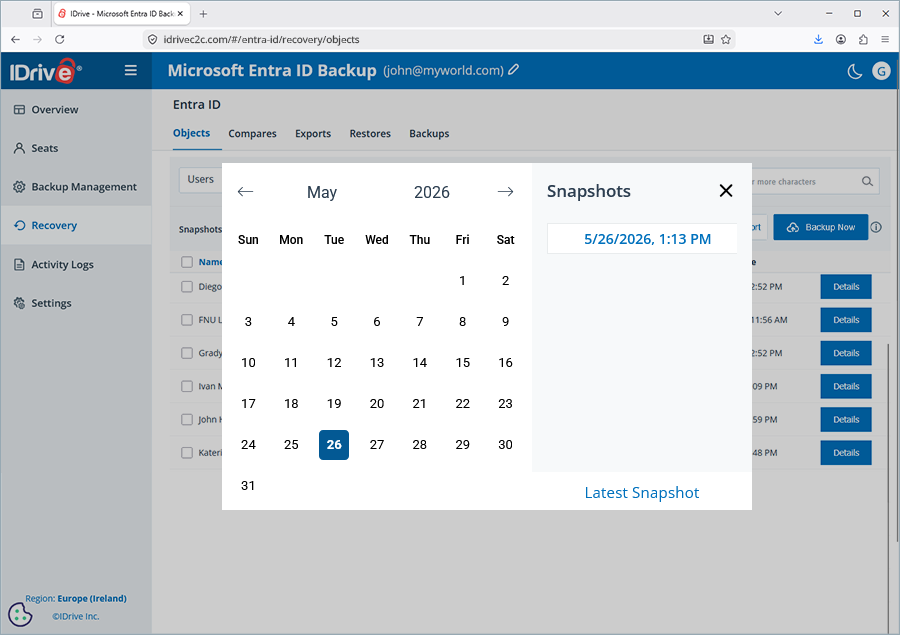Select Recovery in the sidebar
900x635 pixels.
click(76, 225)
